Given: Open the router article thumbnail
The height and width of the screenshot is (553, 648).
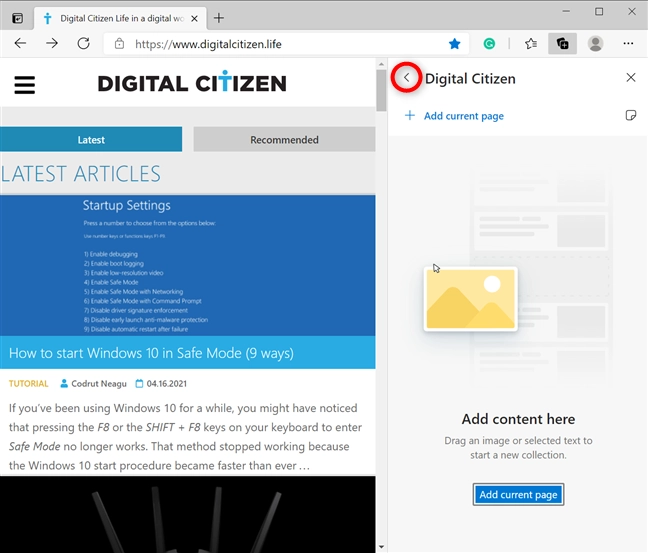Looking at the screenshot, I should (x=188, y=514).
